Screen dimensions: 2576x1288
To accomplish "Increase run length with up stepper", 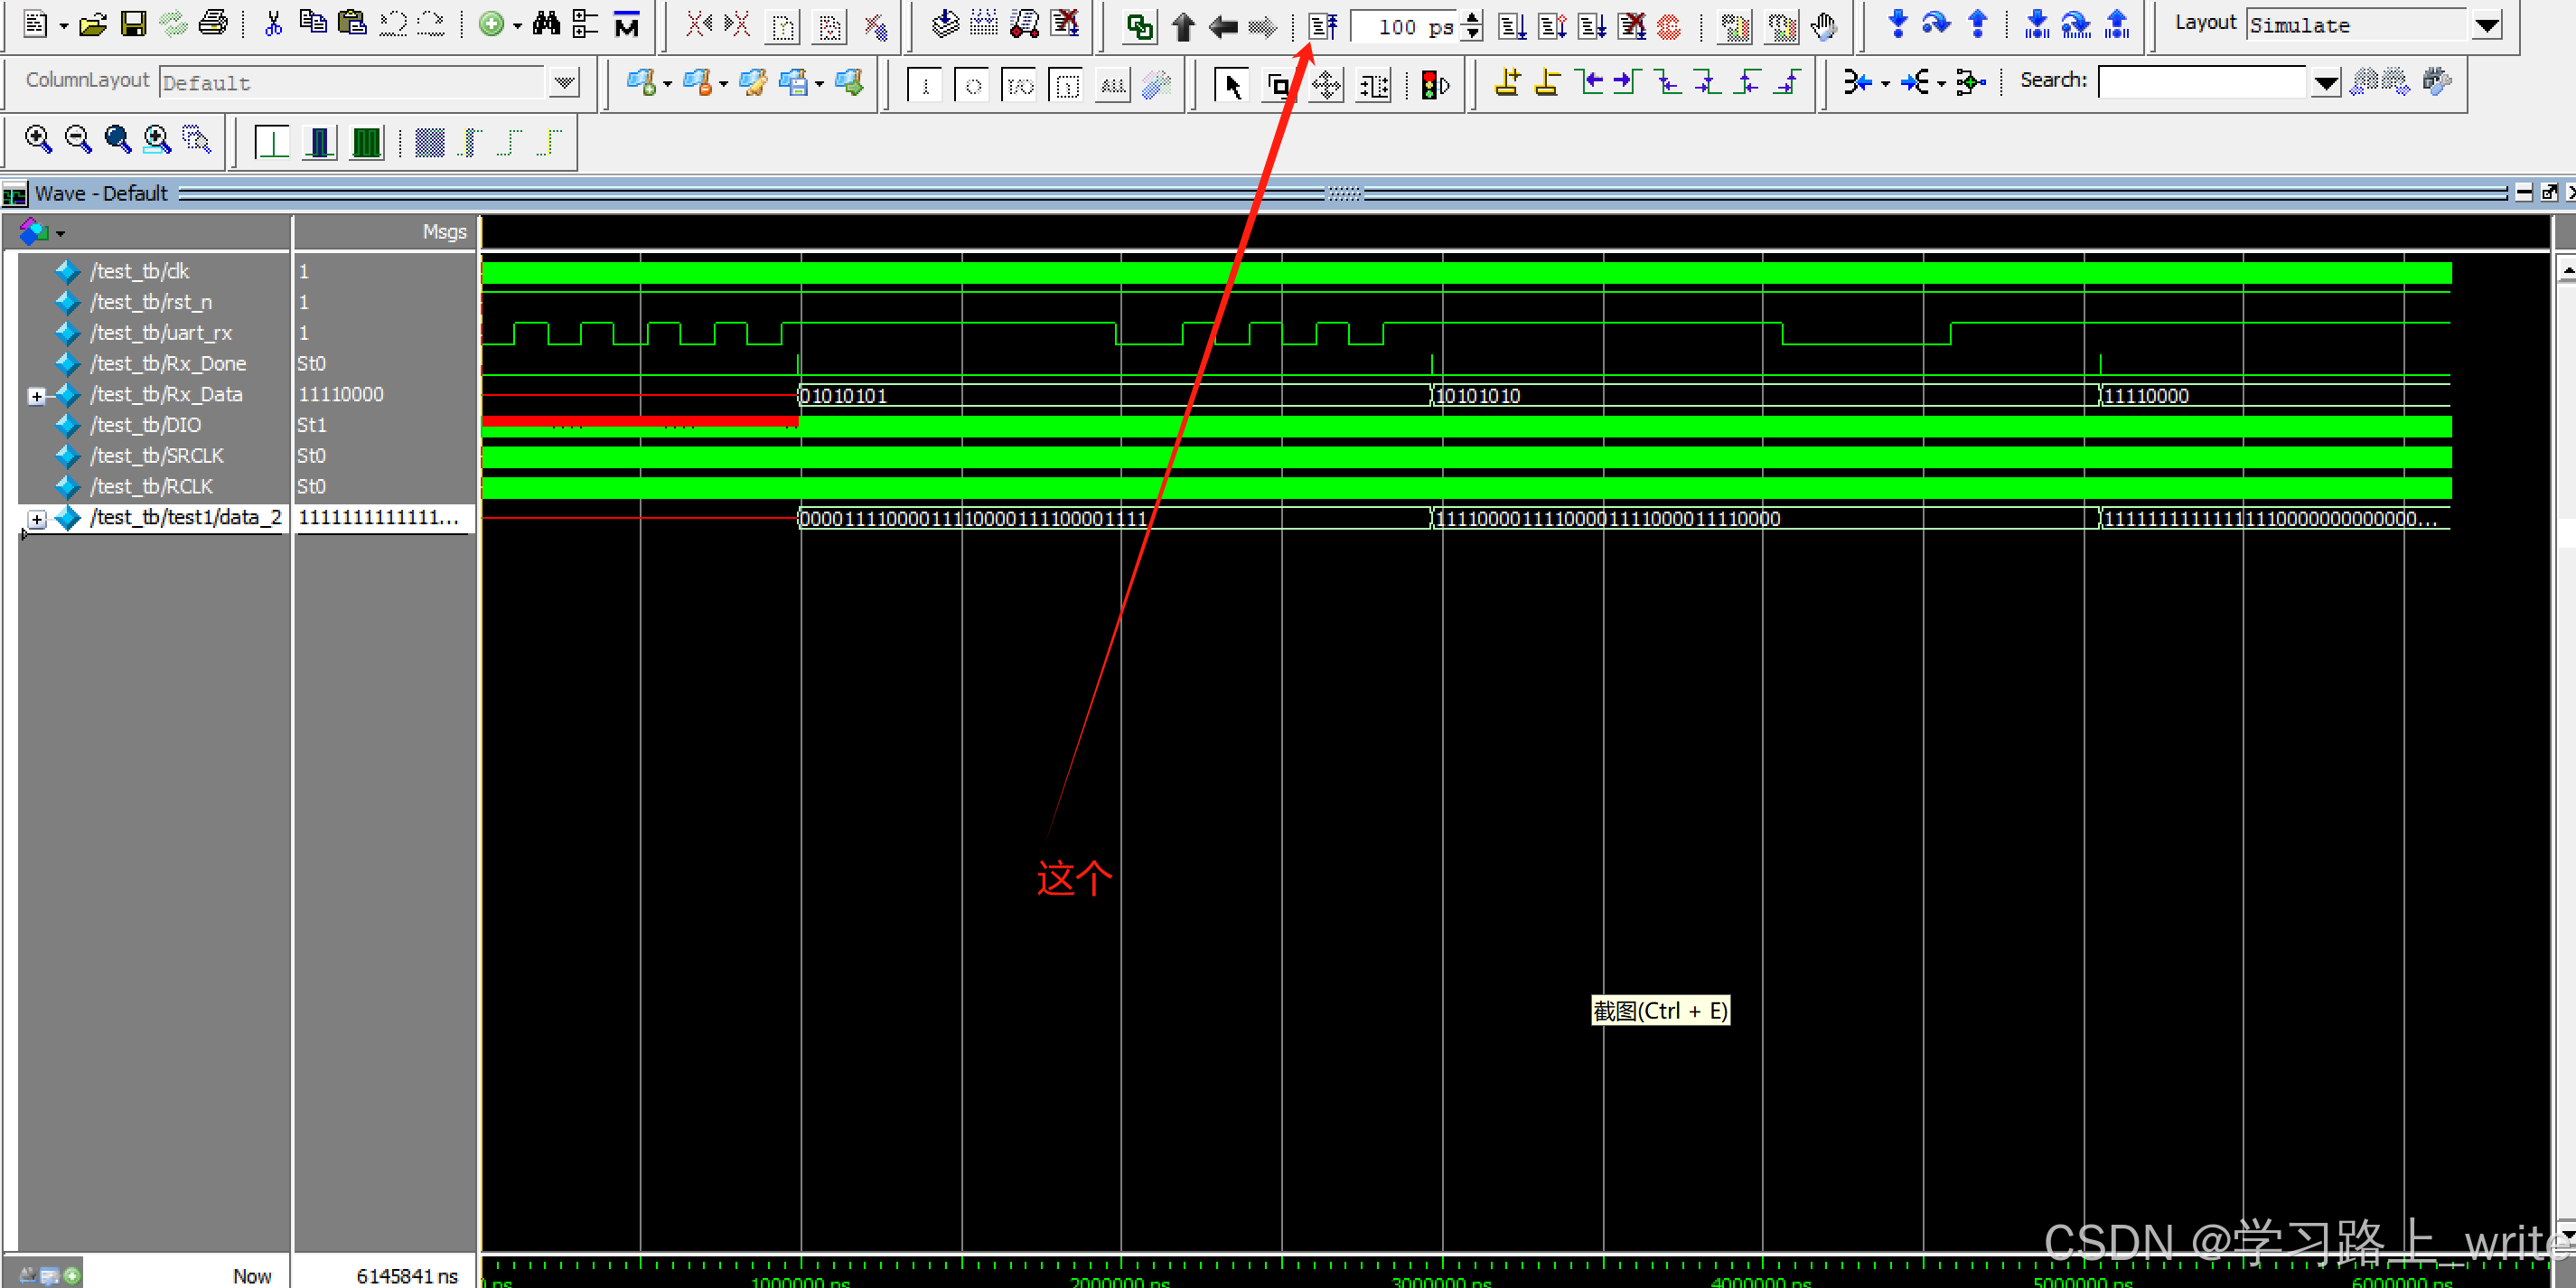I will (x=1472, y=18).
